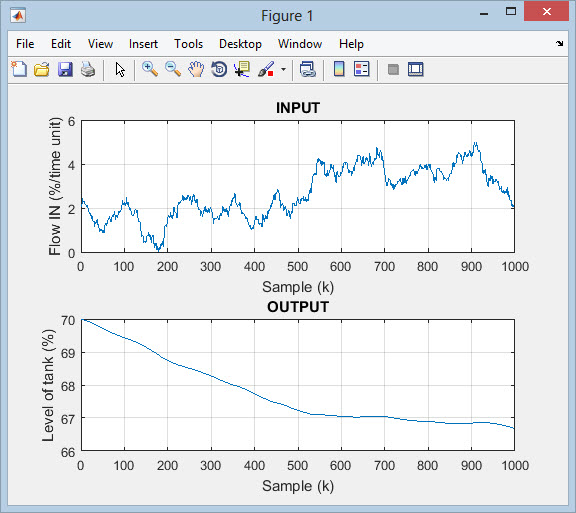This screenshot has height=513, width=576.
Task: Click the New Figure icon
Action: (19, 69)
